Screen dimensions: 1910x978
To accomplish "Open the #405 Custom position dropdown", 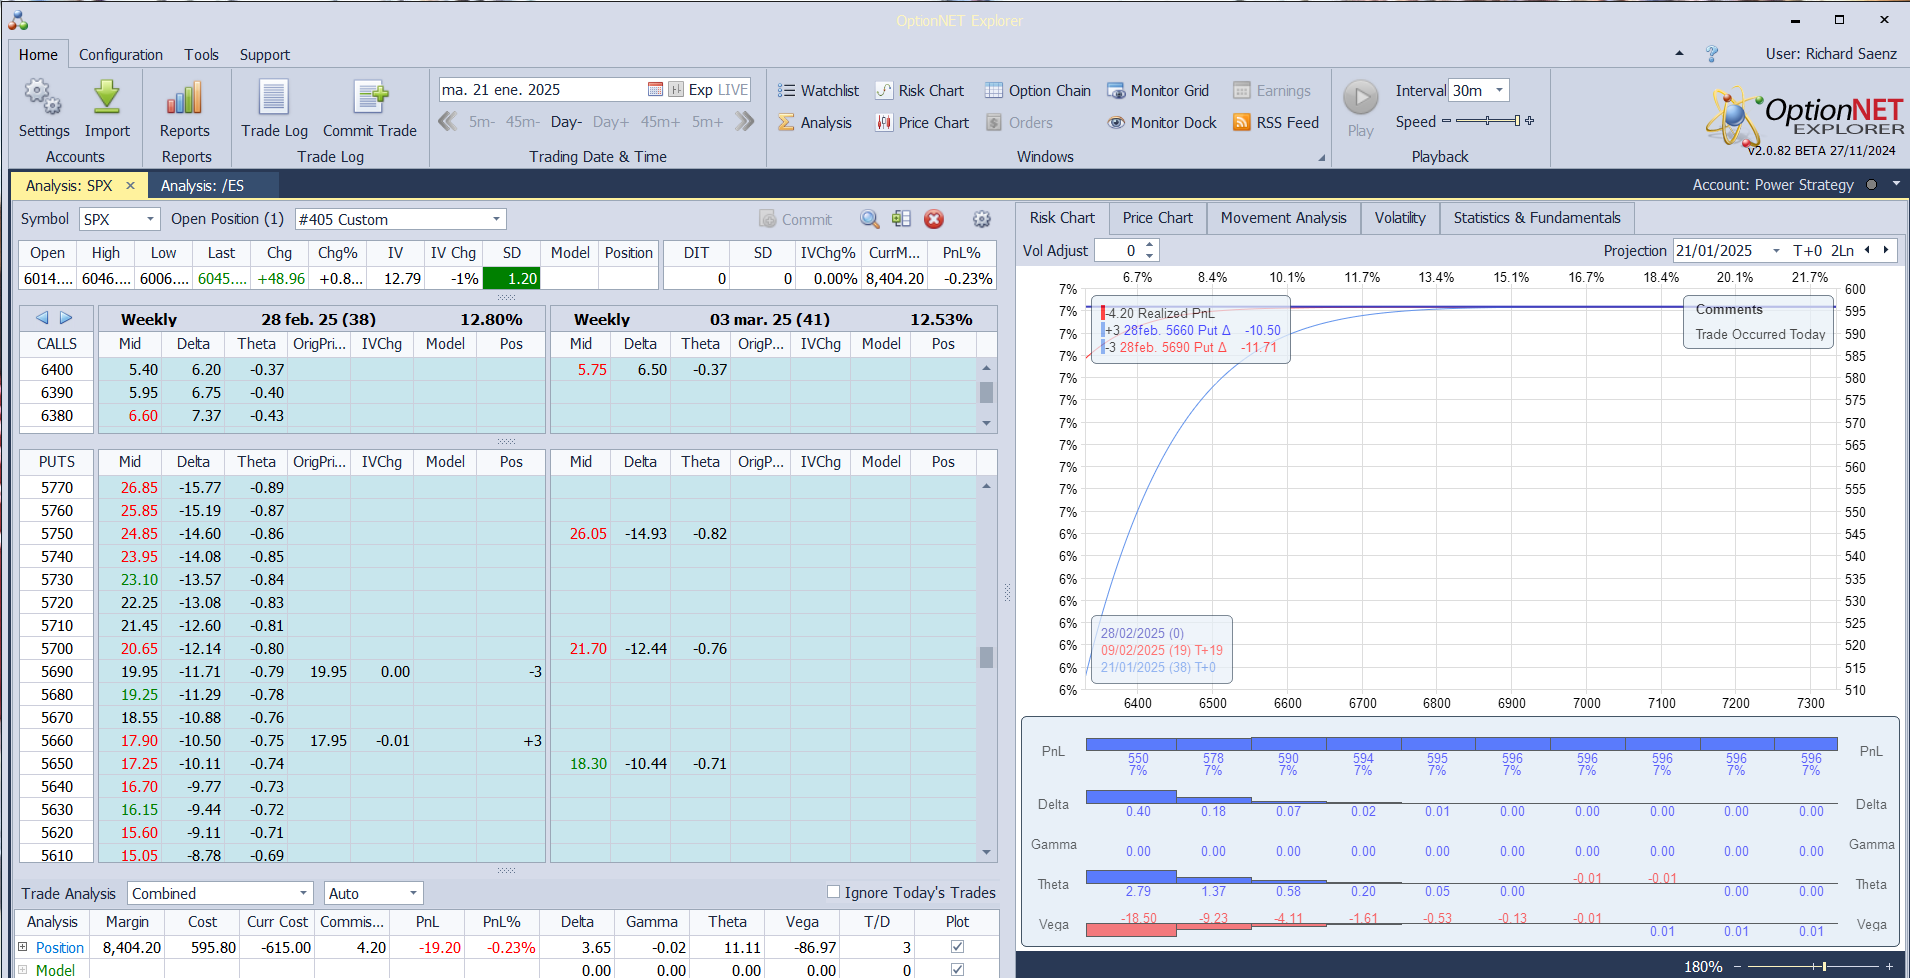I will pos(496,219).
